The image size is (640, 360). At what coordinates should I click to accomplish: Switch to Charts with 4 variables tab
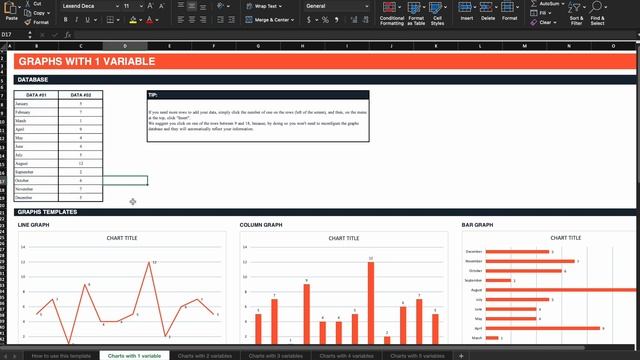pos(347,356)
